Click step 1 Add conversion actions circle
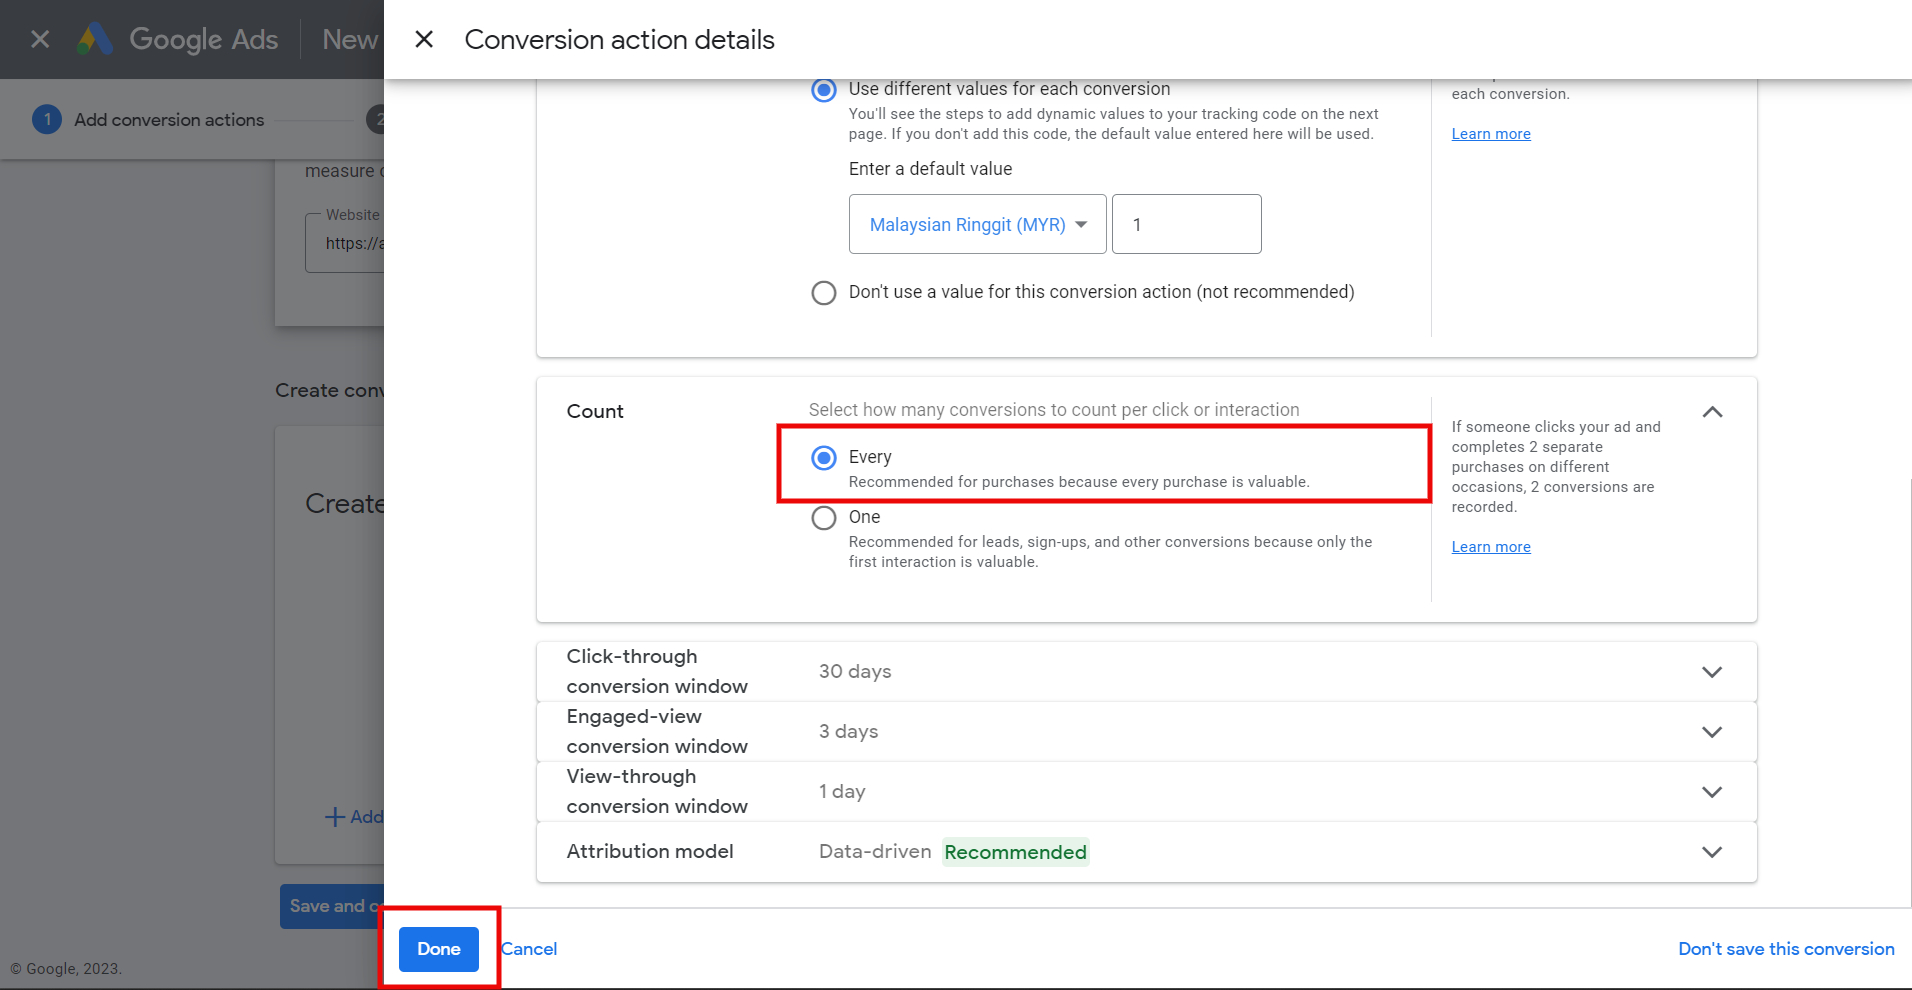This screenshot has height=990, width=1912. [x=47, y=119]
